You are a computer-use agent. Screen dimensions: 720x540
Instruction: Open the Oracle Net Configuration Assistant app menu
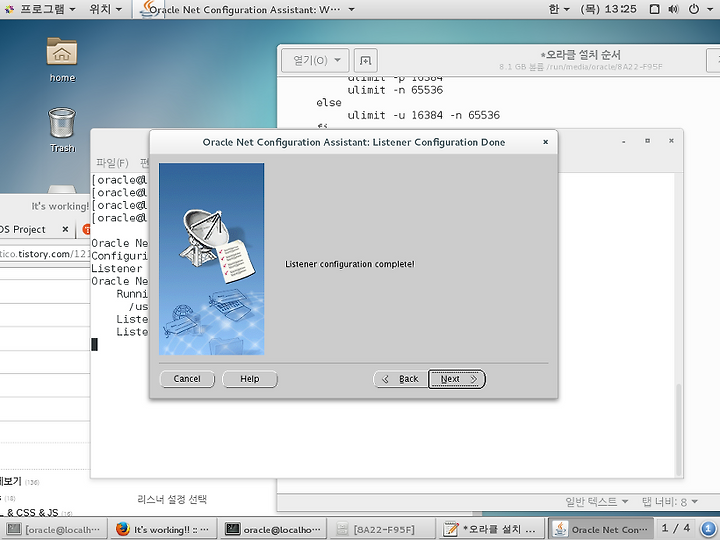coord(247,9)
